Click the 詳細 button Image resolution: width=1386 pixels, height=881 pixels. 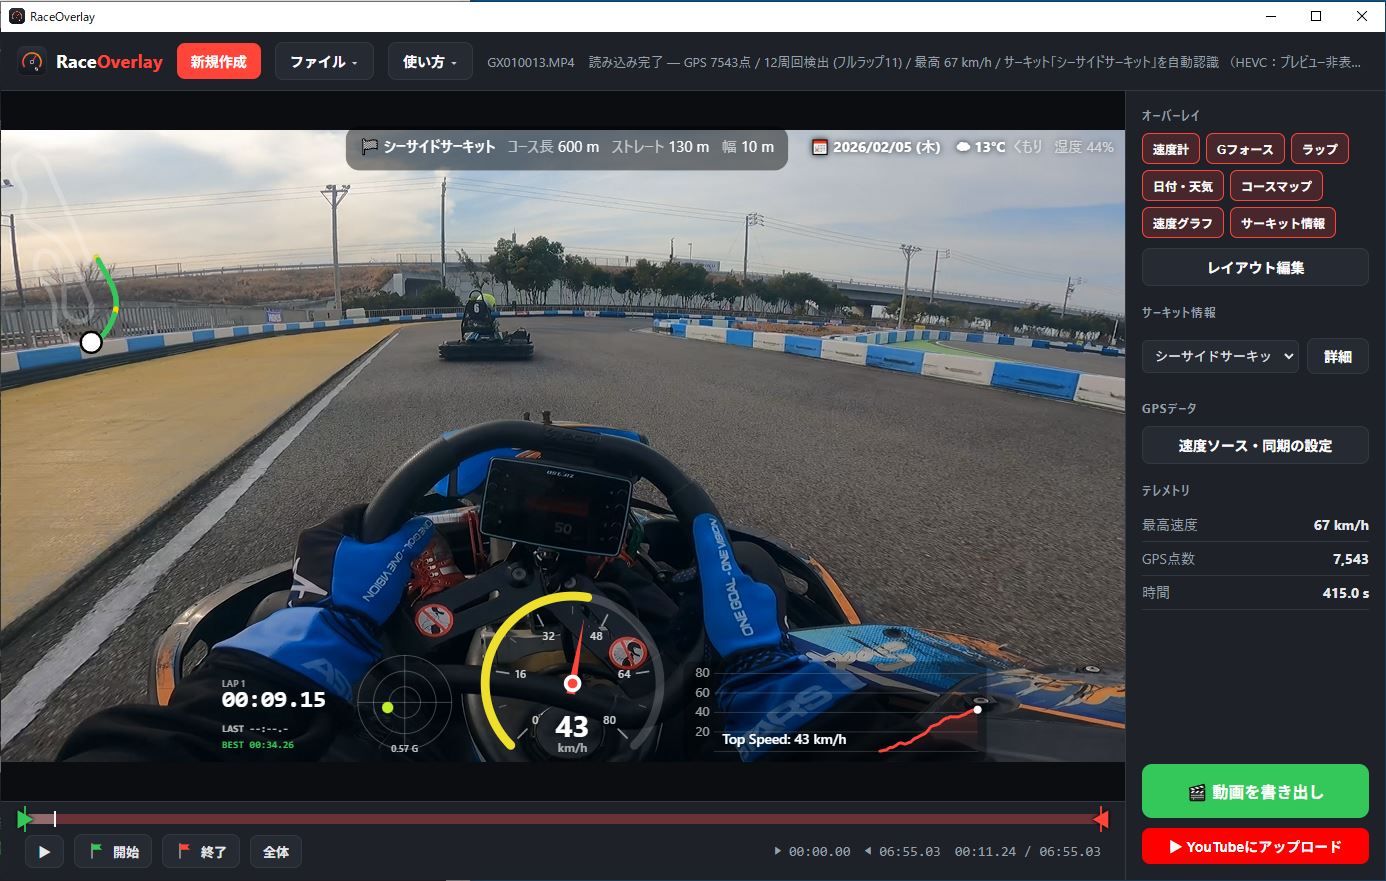1337,356
